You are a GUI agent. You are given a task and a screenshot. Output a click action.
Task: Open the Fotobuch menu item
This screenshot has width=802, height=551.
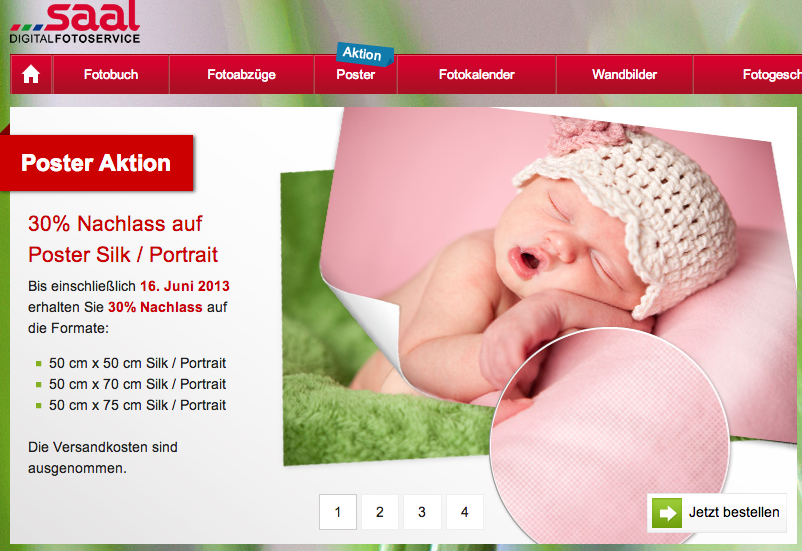pyautogui.click(x=111, y=75)
